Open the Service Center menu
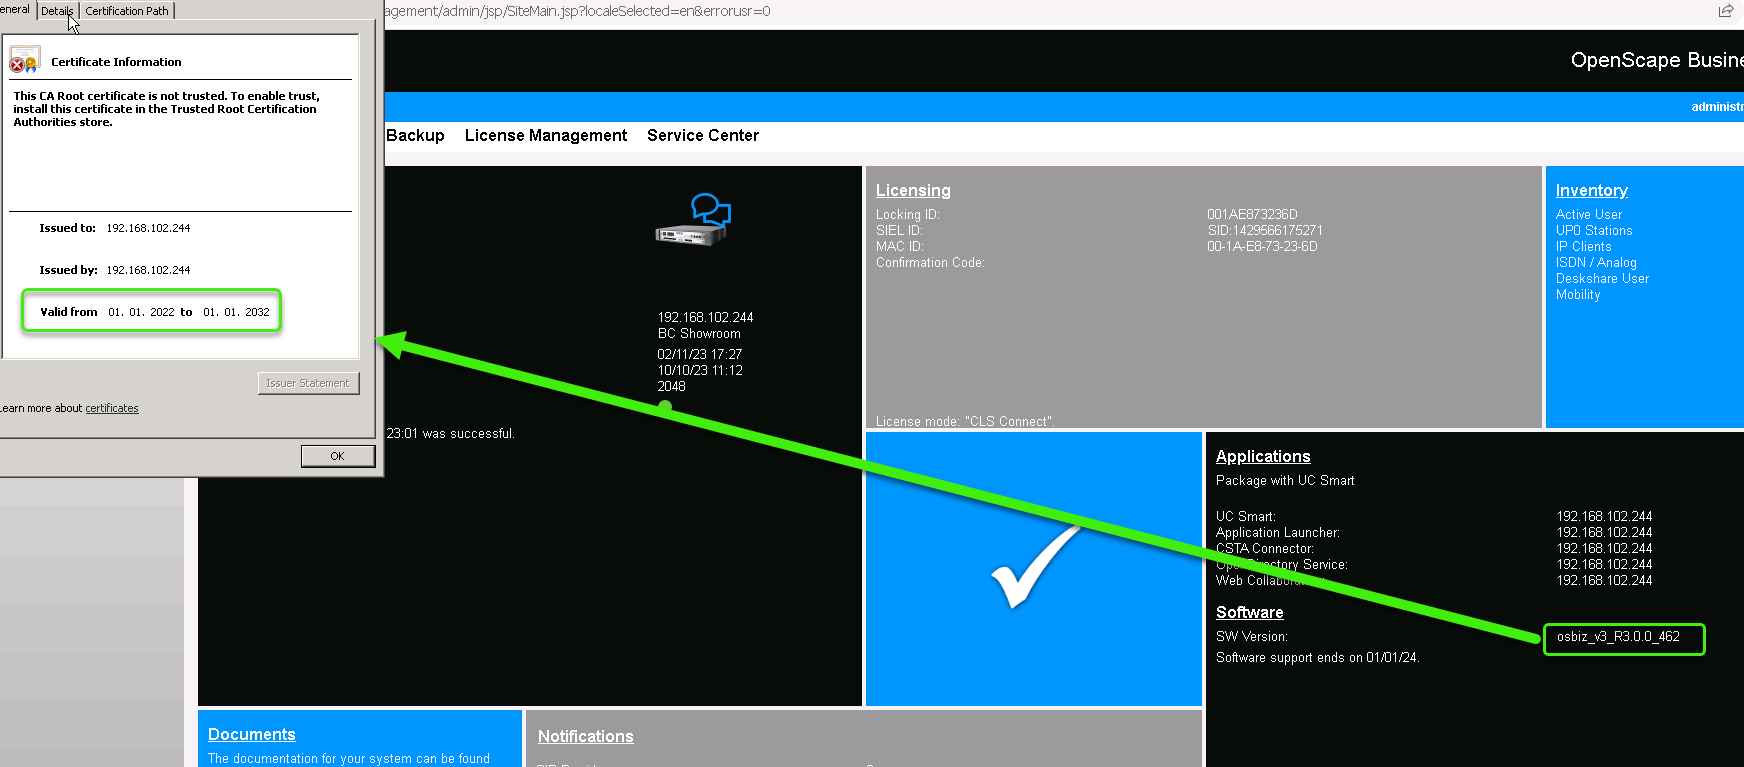Viewport: 1744px width, 767px height. click(703, 135)
